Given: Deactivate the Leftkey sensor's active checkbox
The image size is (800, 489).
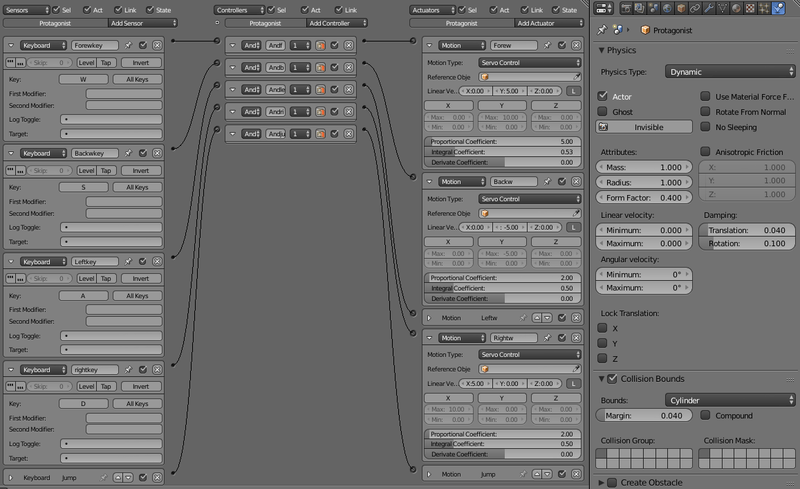Looking at the screenshot, I should pyautogui.click(x=143, y=261).
